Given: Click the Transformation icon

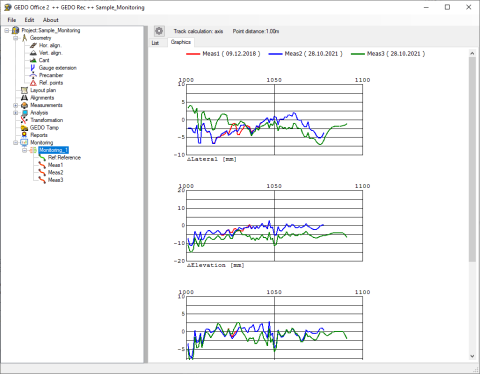Looking at the screenshot, I should 24,120.
